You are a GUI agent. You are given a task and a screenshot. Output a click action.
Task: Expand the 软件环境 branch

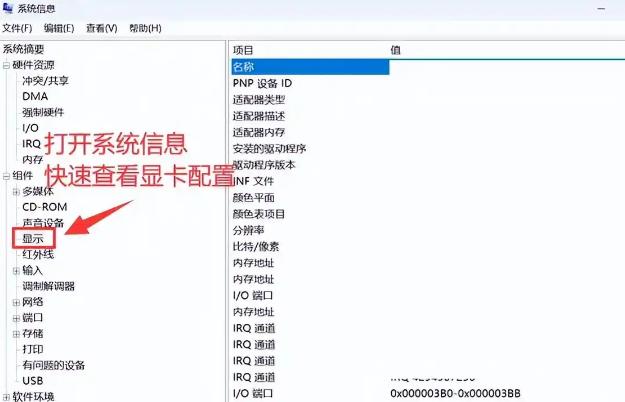[6, 397]
